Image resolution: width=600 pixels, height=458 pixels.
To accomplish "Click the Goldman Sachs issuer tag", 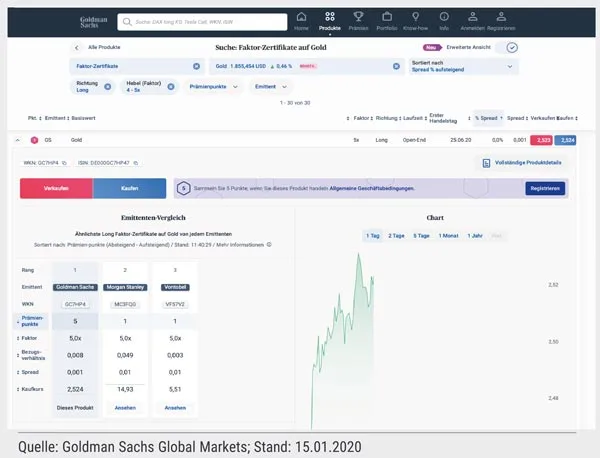I will [x=75, y=287].
